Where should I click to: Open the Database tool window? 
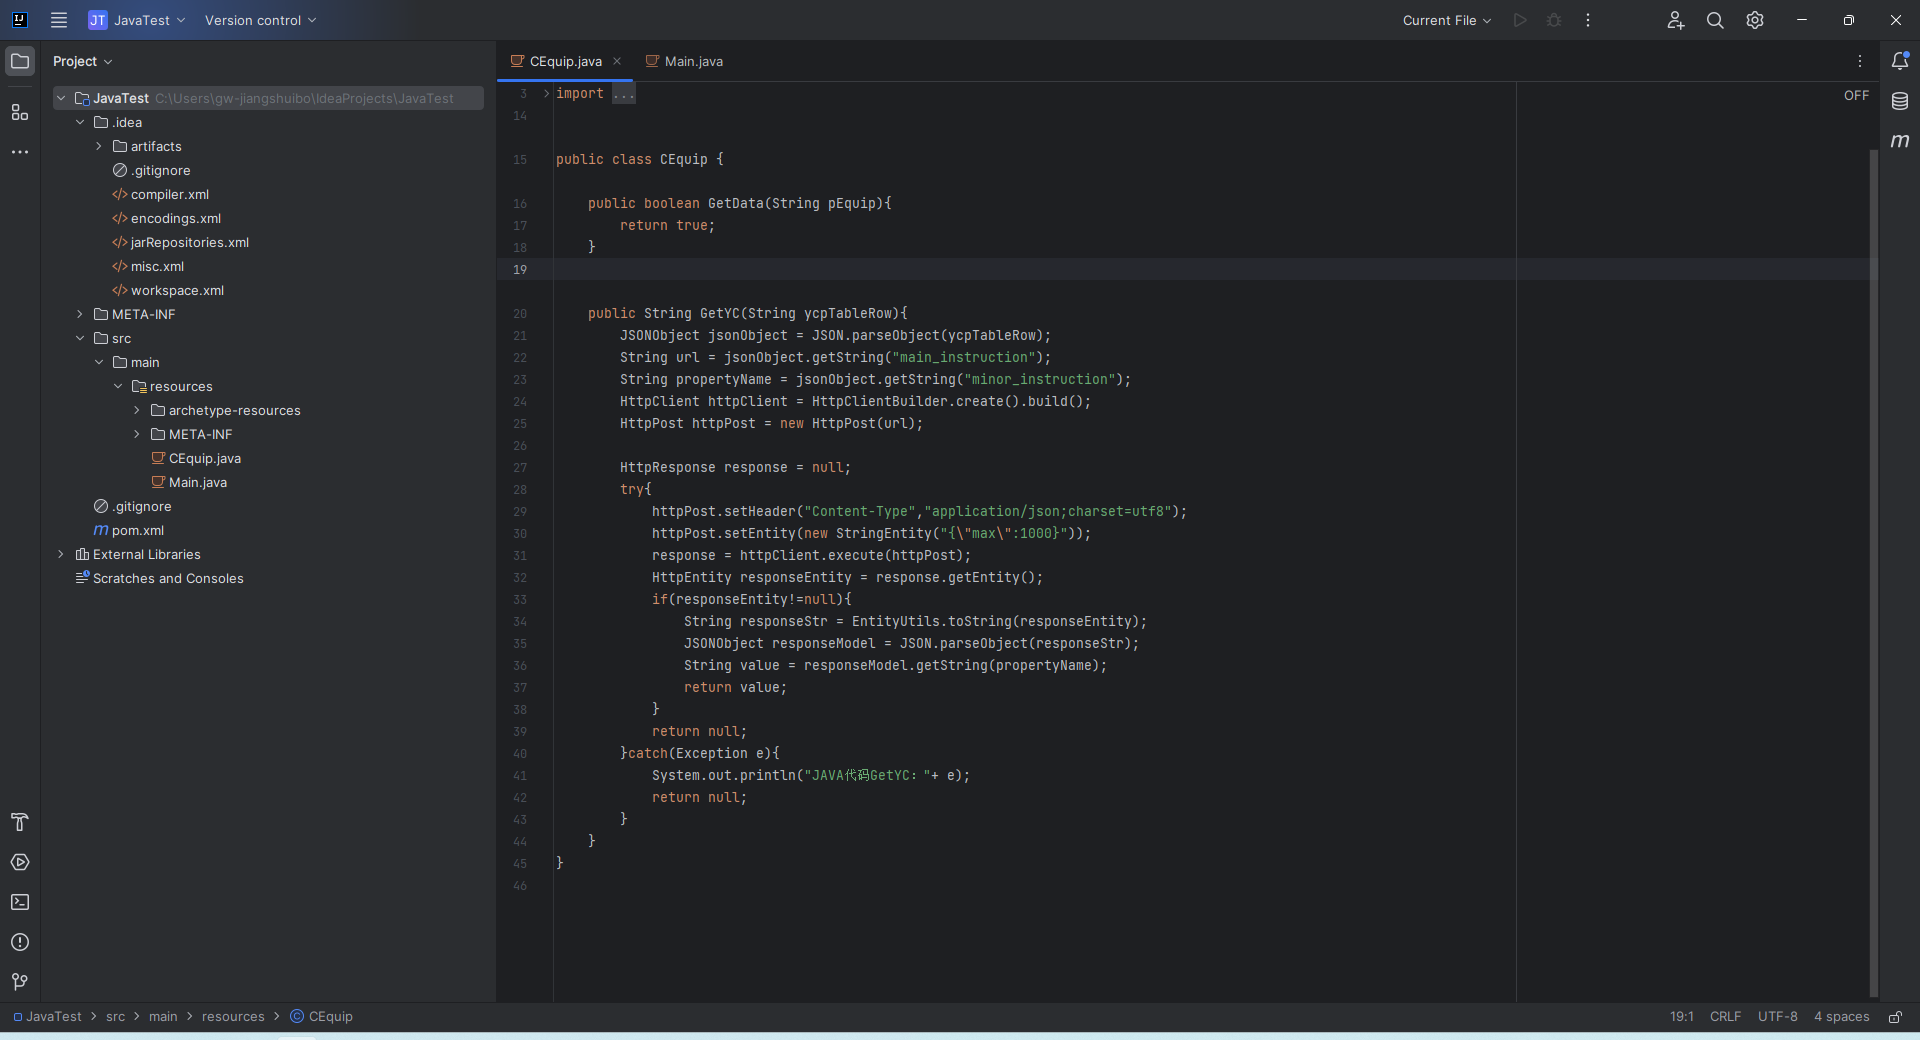(1900, 101)
